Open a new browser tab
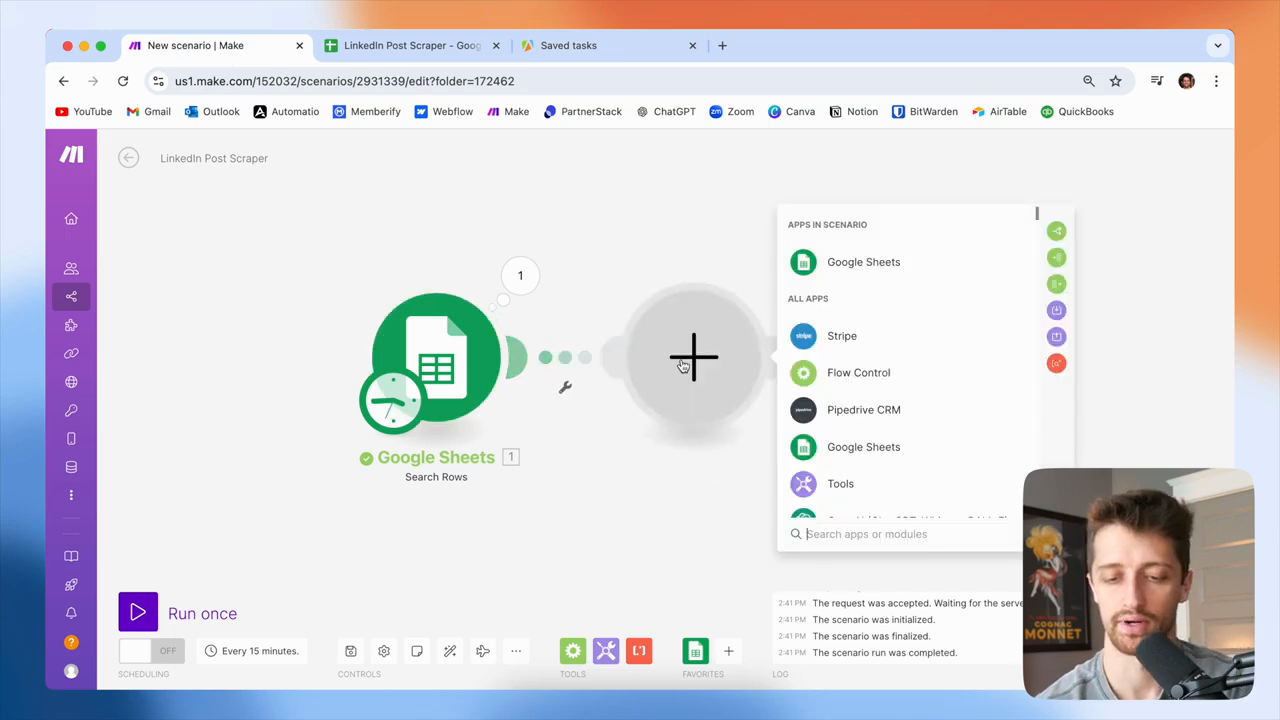 click(x=722, y=45)
